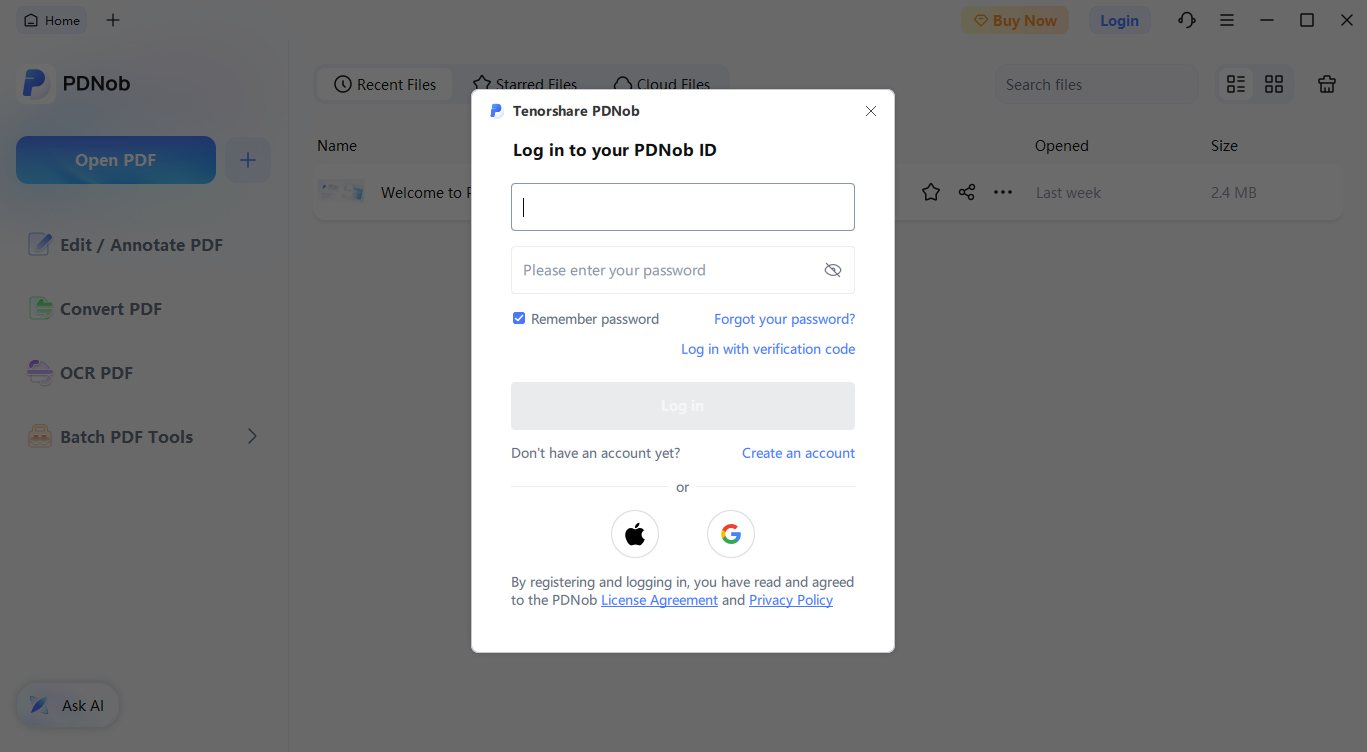Switch to the Starred Files tab
This screenshot has height=752, width=1367.
[x=524, y=84]
